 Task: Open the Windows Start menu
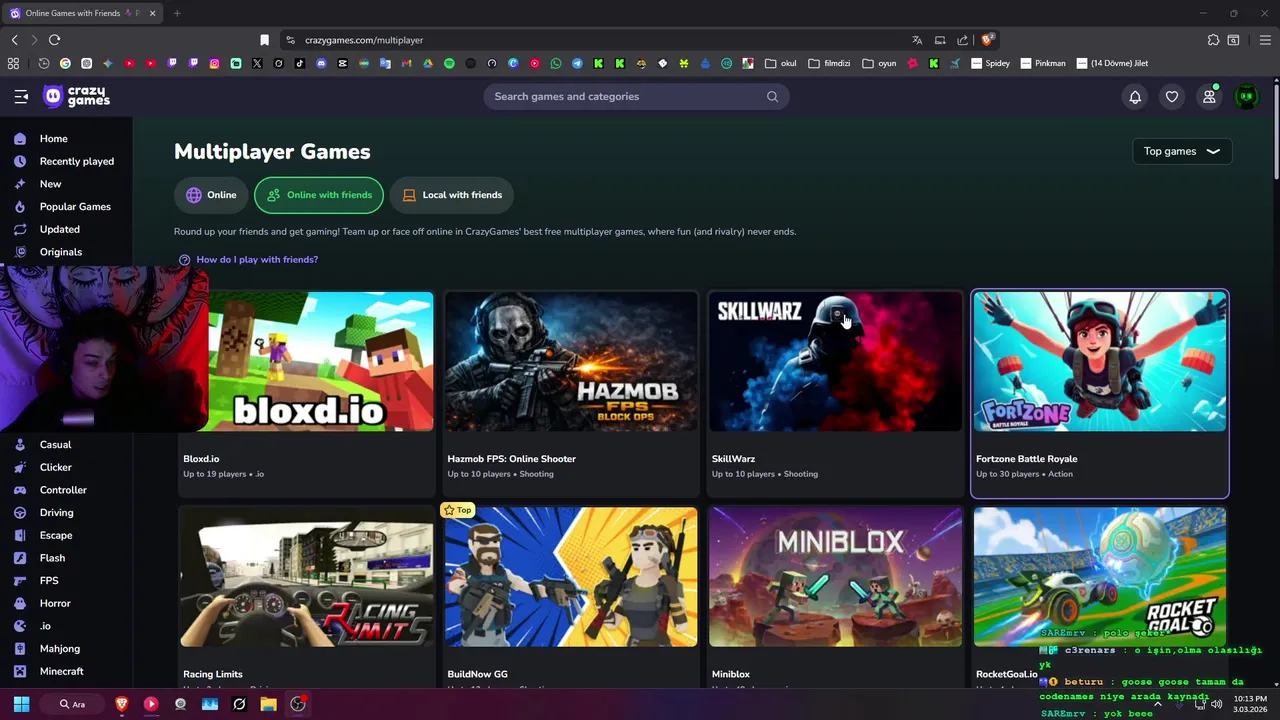click(x=21, y=704)
